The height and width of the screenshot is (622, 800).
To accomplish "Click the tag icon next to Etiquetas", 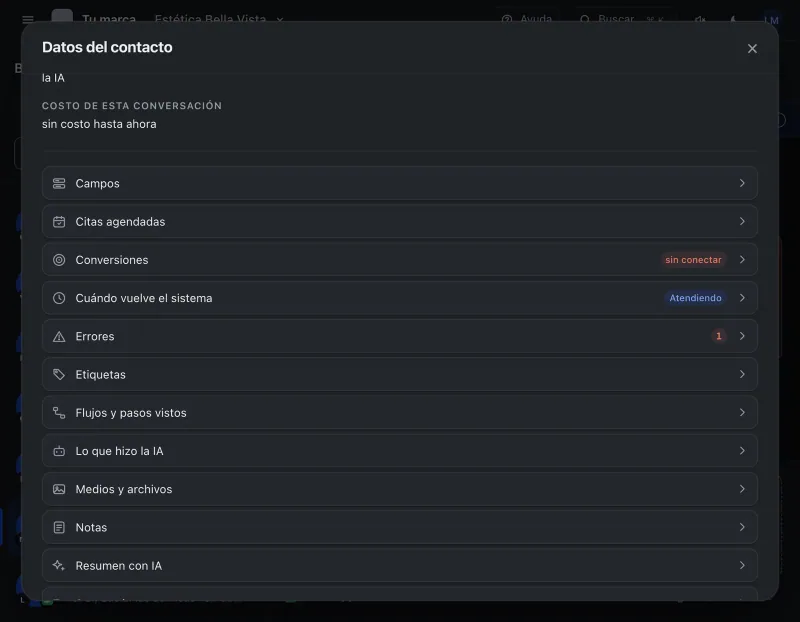I will (59, 375).
